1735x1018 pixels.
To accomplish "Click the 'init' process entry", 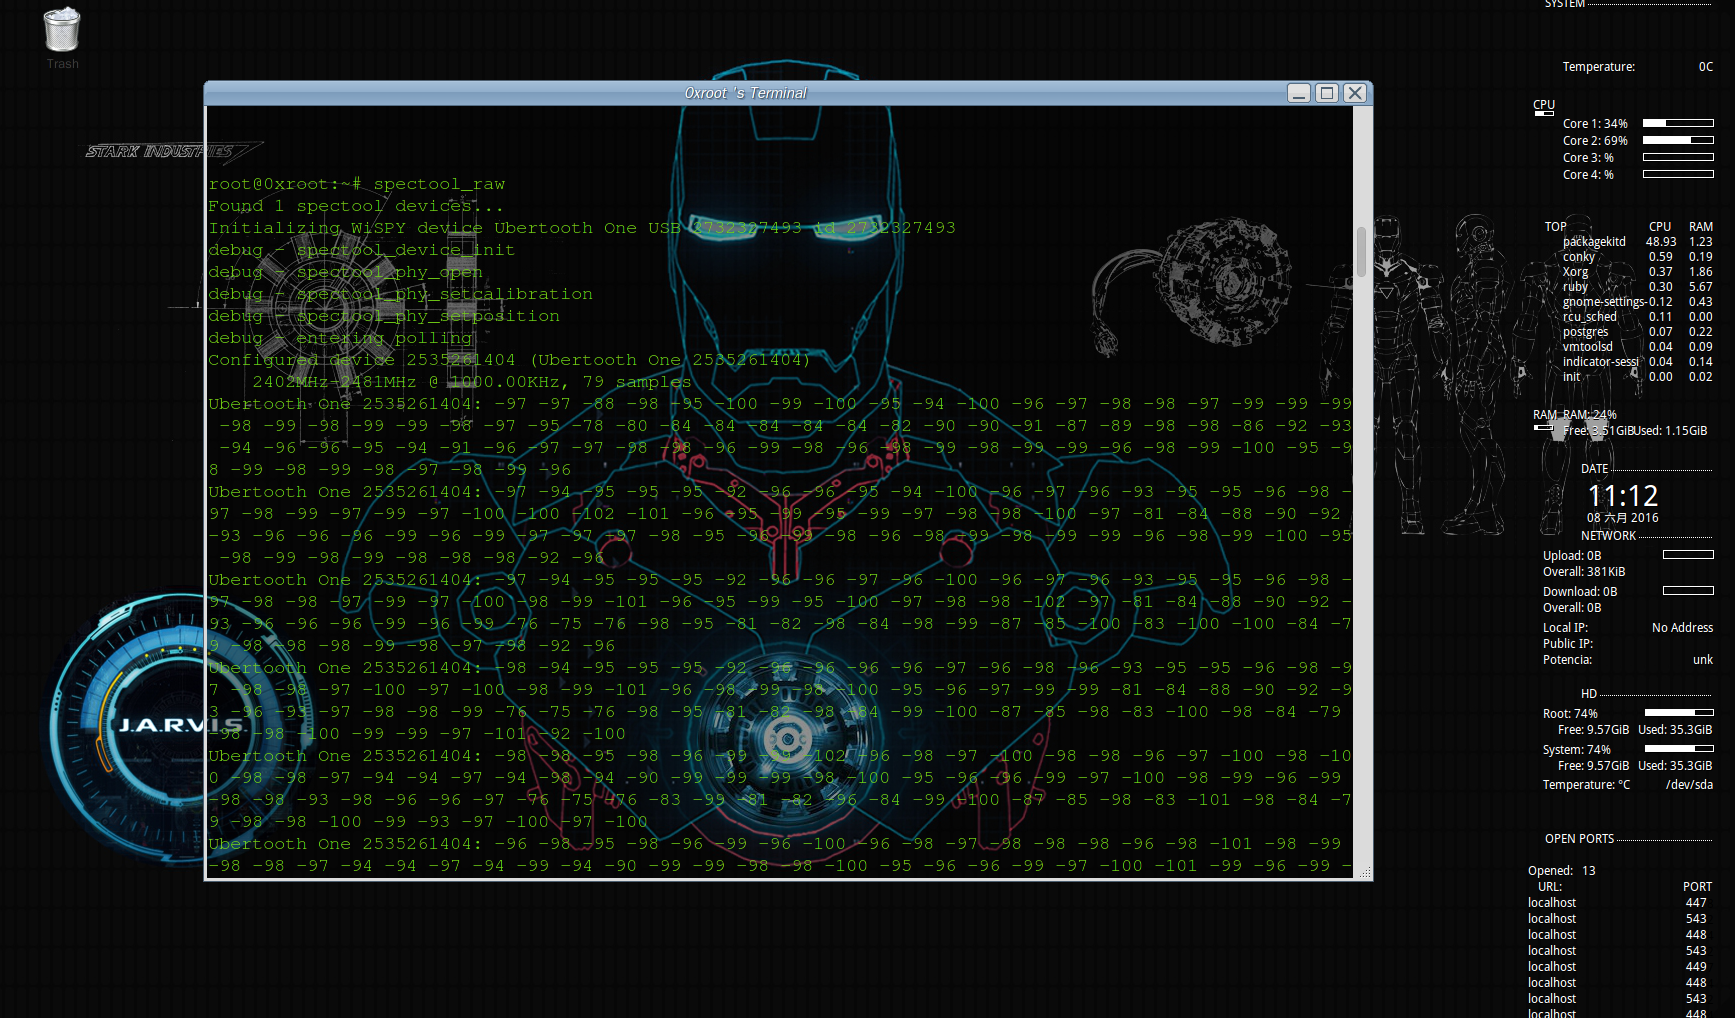I will (1572, 377).
